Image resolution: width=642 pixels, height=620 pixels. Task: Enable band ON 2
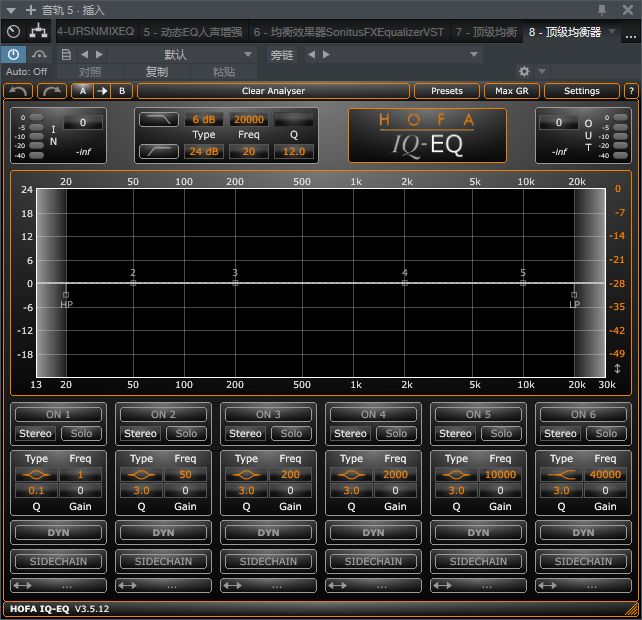tap(163, 414)
